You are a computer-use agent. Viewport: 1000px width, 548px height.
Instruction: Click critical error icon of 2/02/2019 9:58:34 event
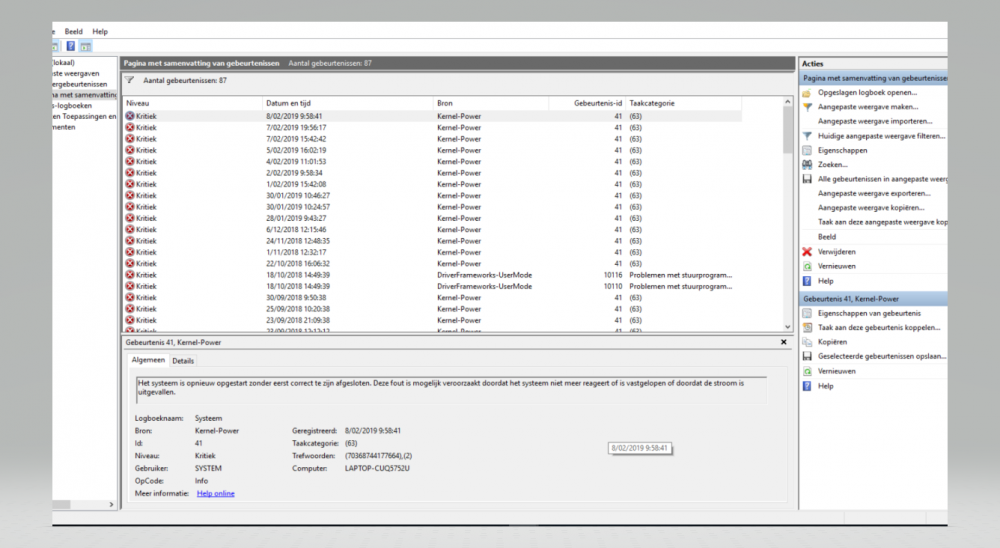tap(130, 173)
